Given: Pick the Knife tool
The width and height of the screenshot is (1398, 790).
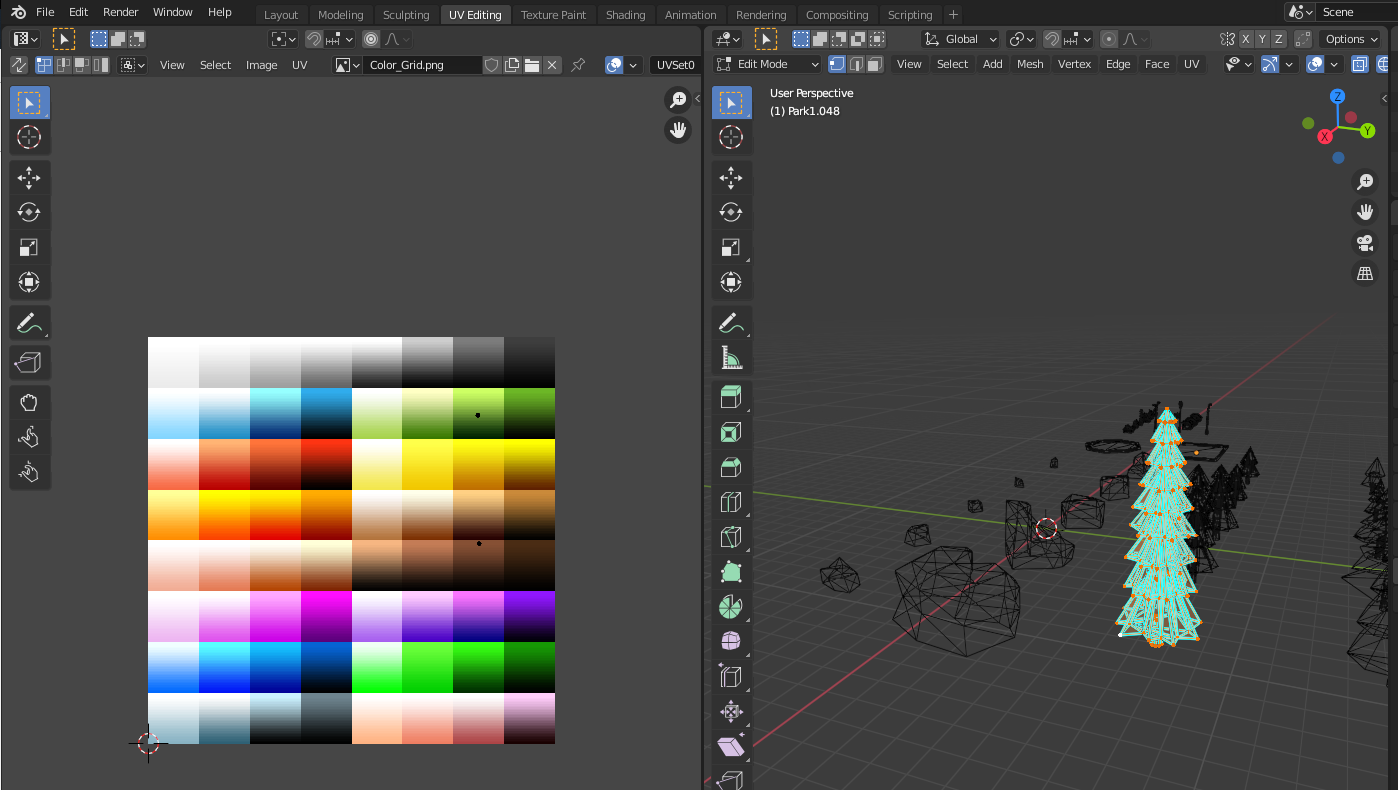Looking at the screenshot, I should pyautogui.click(x=731, y=537).
